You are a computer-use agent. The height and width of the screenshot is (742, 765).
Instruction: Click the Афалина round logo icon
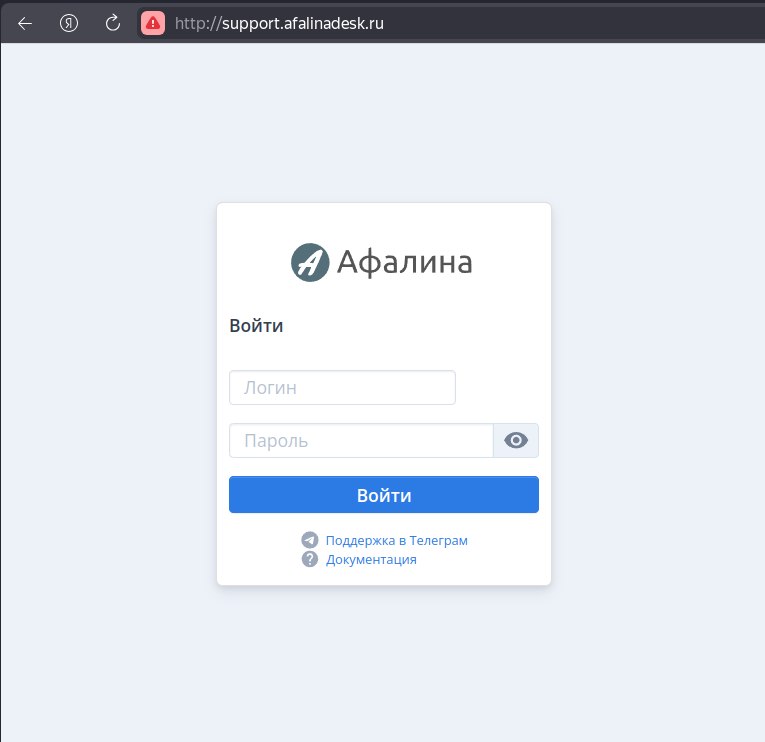[x=310, y=262]
